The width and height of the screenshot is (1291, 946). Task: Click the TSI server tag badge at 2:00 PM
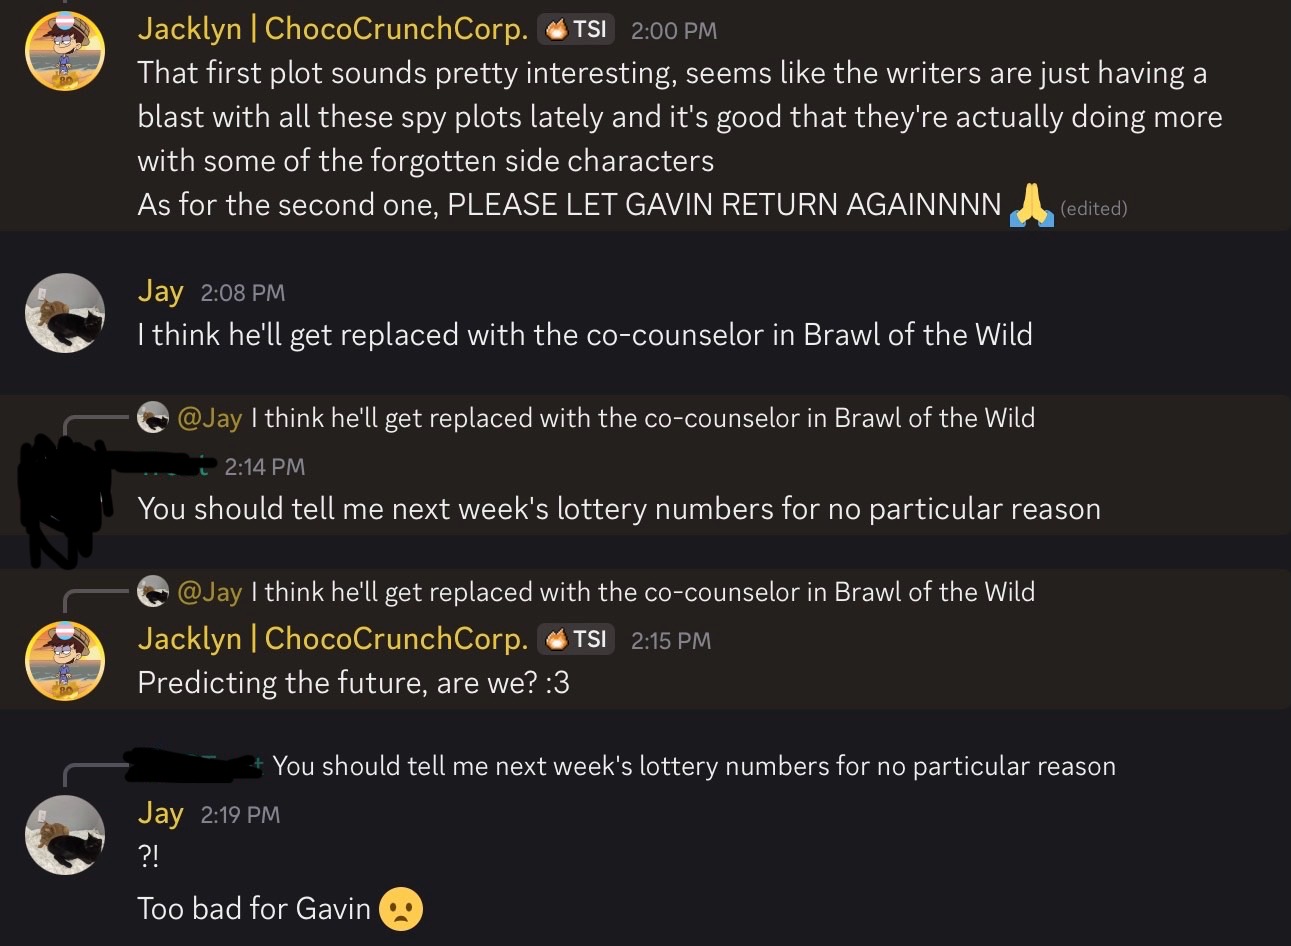pyautogui.click(x=576, y=30)
